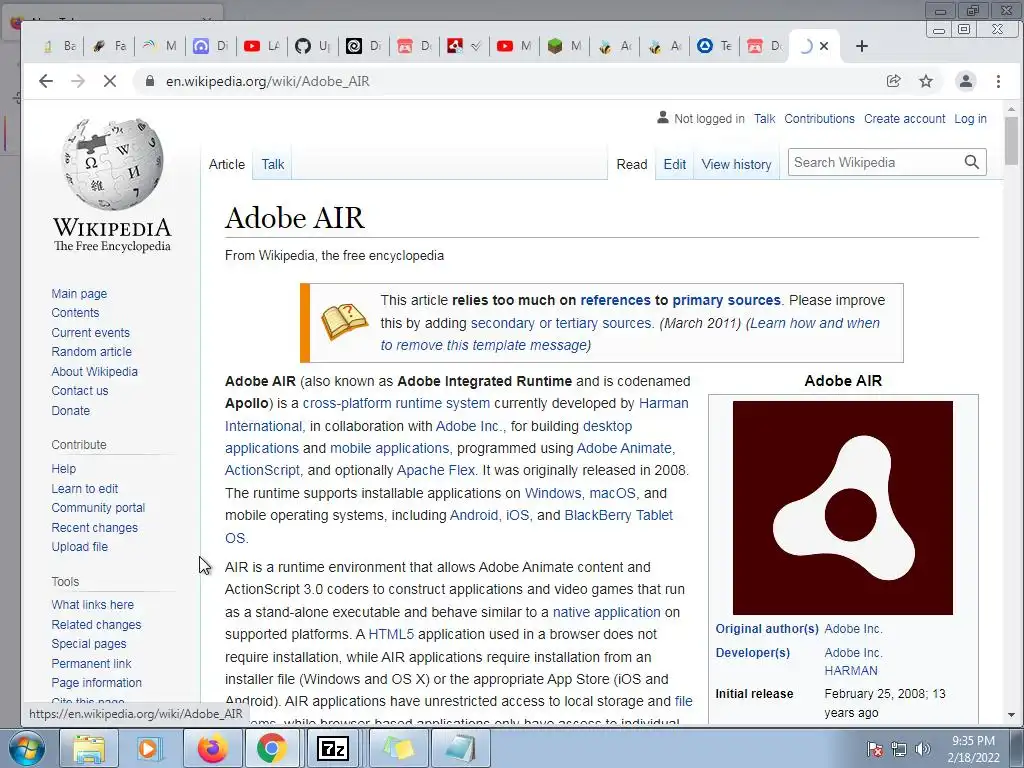1024x768 pixels.
Task: Click the Log in link
Action: pyautogui.click(x=970, y=119)
